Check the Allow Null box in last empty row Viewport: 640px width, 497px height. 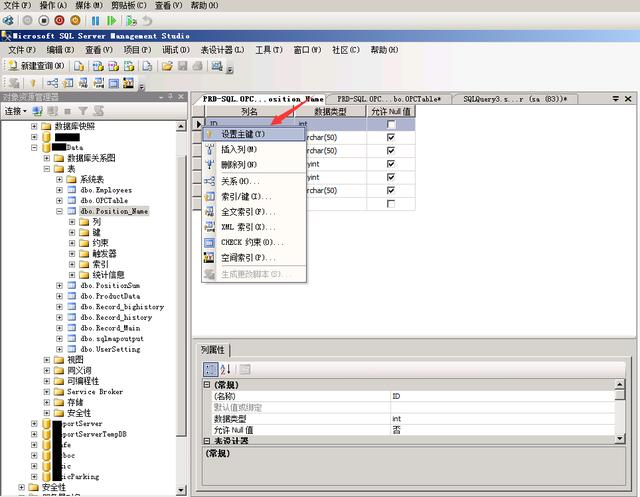(390, 203)
